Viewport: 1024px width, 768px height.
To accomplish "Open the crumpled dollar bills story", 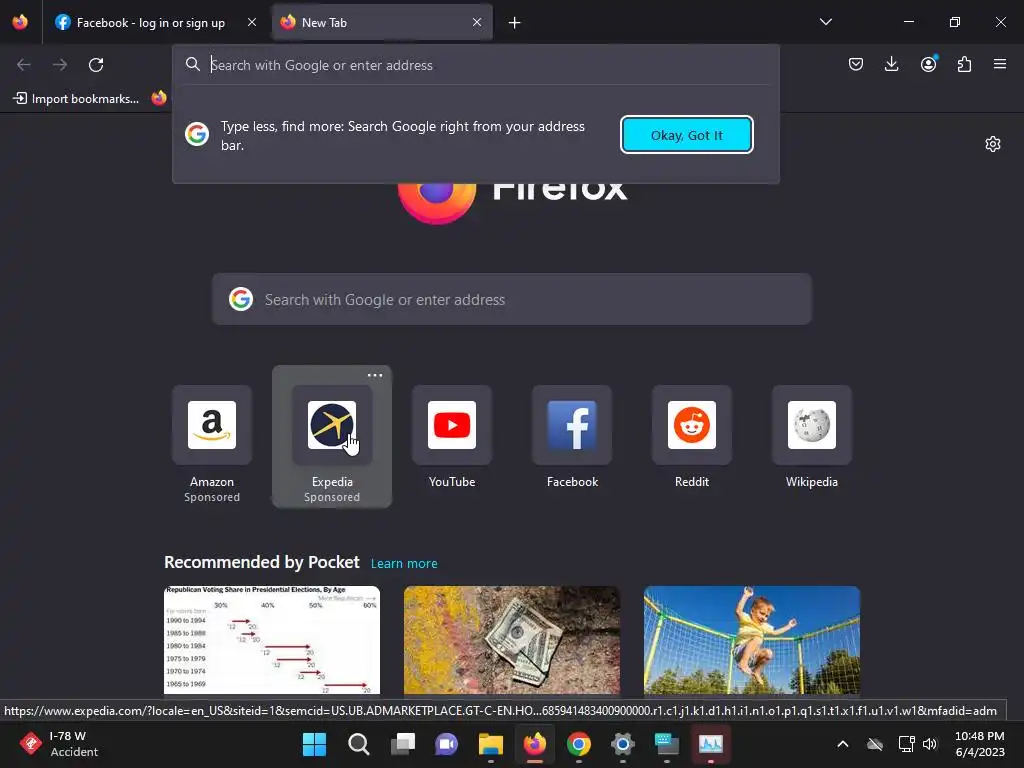I will coord(511,640).
